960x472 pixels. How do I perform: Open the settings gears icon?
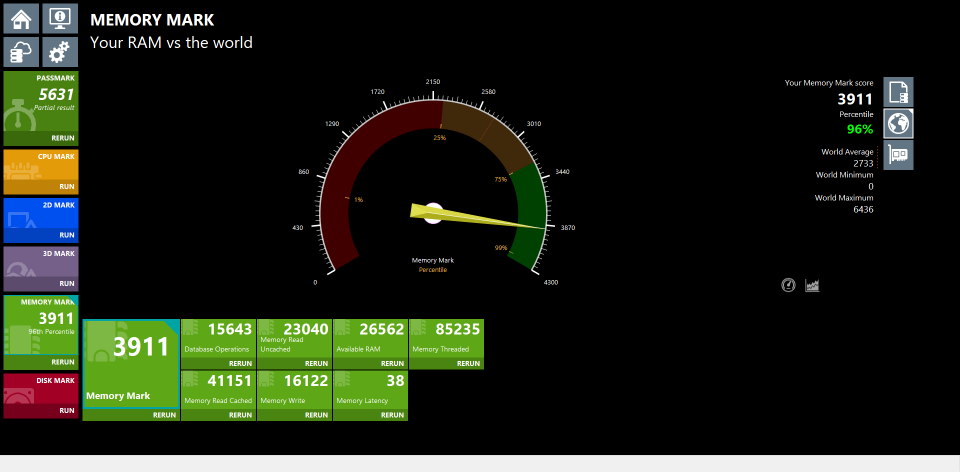point(60,52)
